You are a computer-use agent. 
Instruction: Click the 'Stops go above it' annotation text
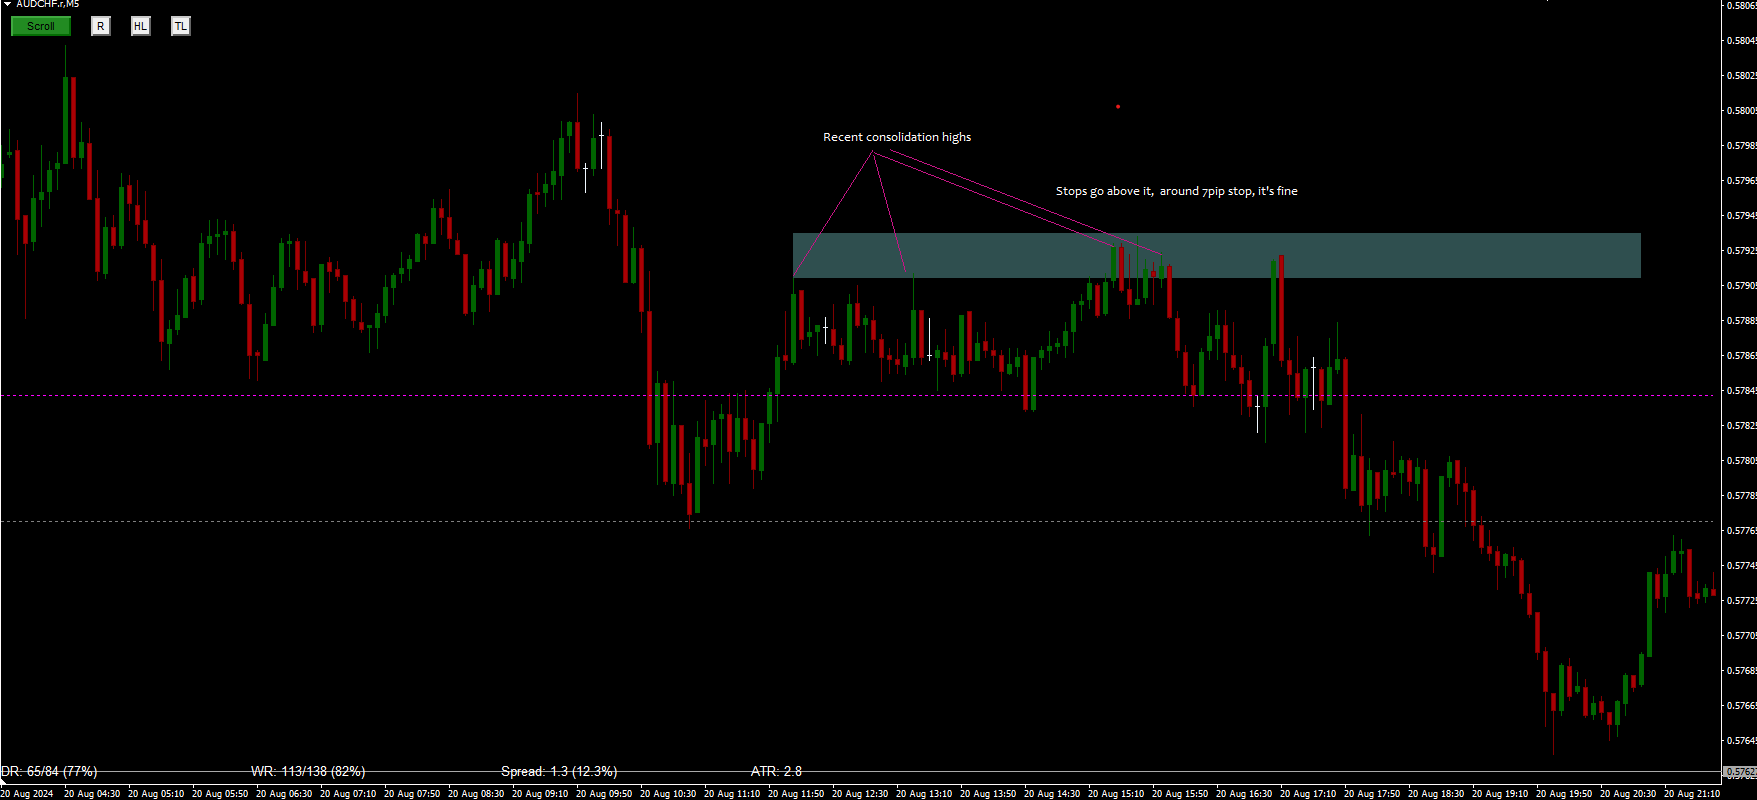pyautogui.click(x=1104, y=191)
